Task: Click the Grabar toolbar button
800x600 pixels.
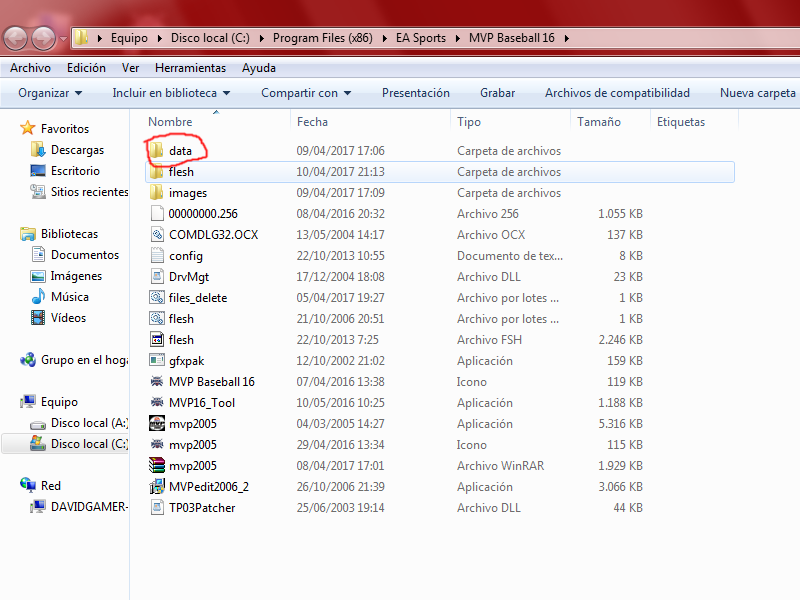Action: 497,93
